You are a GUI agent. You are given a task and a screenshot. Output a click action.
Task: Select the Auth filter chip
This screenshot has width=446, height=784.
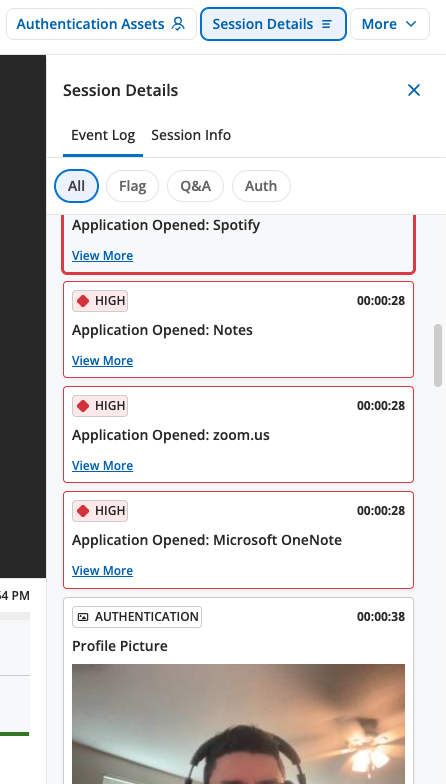(x=261, y=186)
